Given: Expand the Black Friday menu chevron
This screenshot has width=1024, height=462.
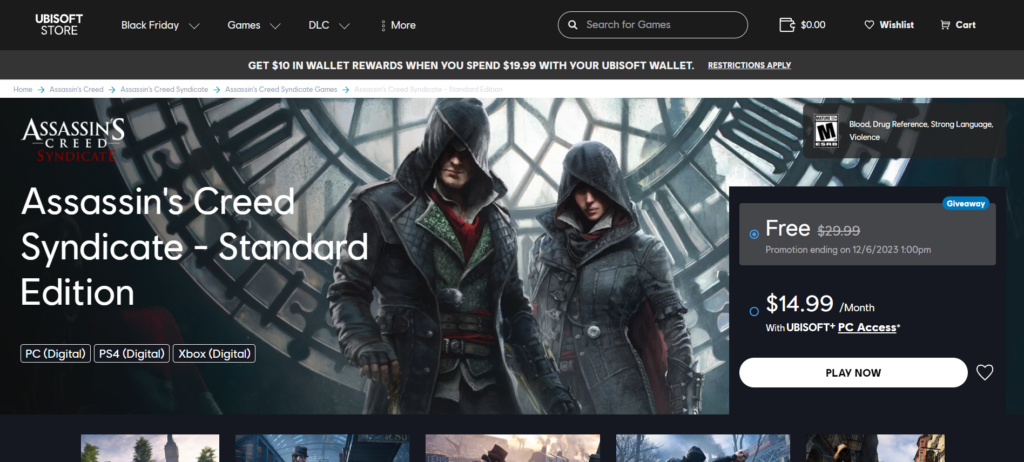Looking at the screenshot, I should (x=194, y=26).
